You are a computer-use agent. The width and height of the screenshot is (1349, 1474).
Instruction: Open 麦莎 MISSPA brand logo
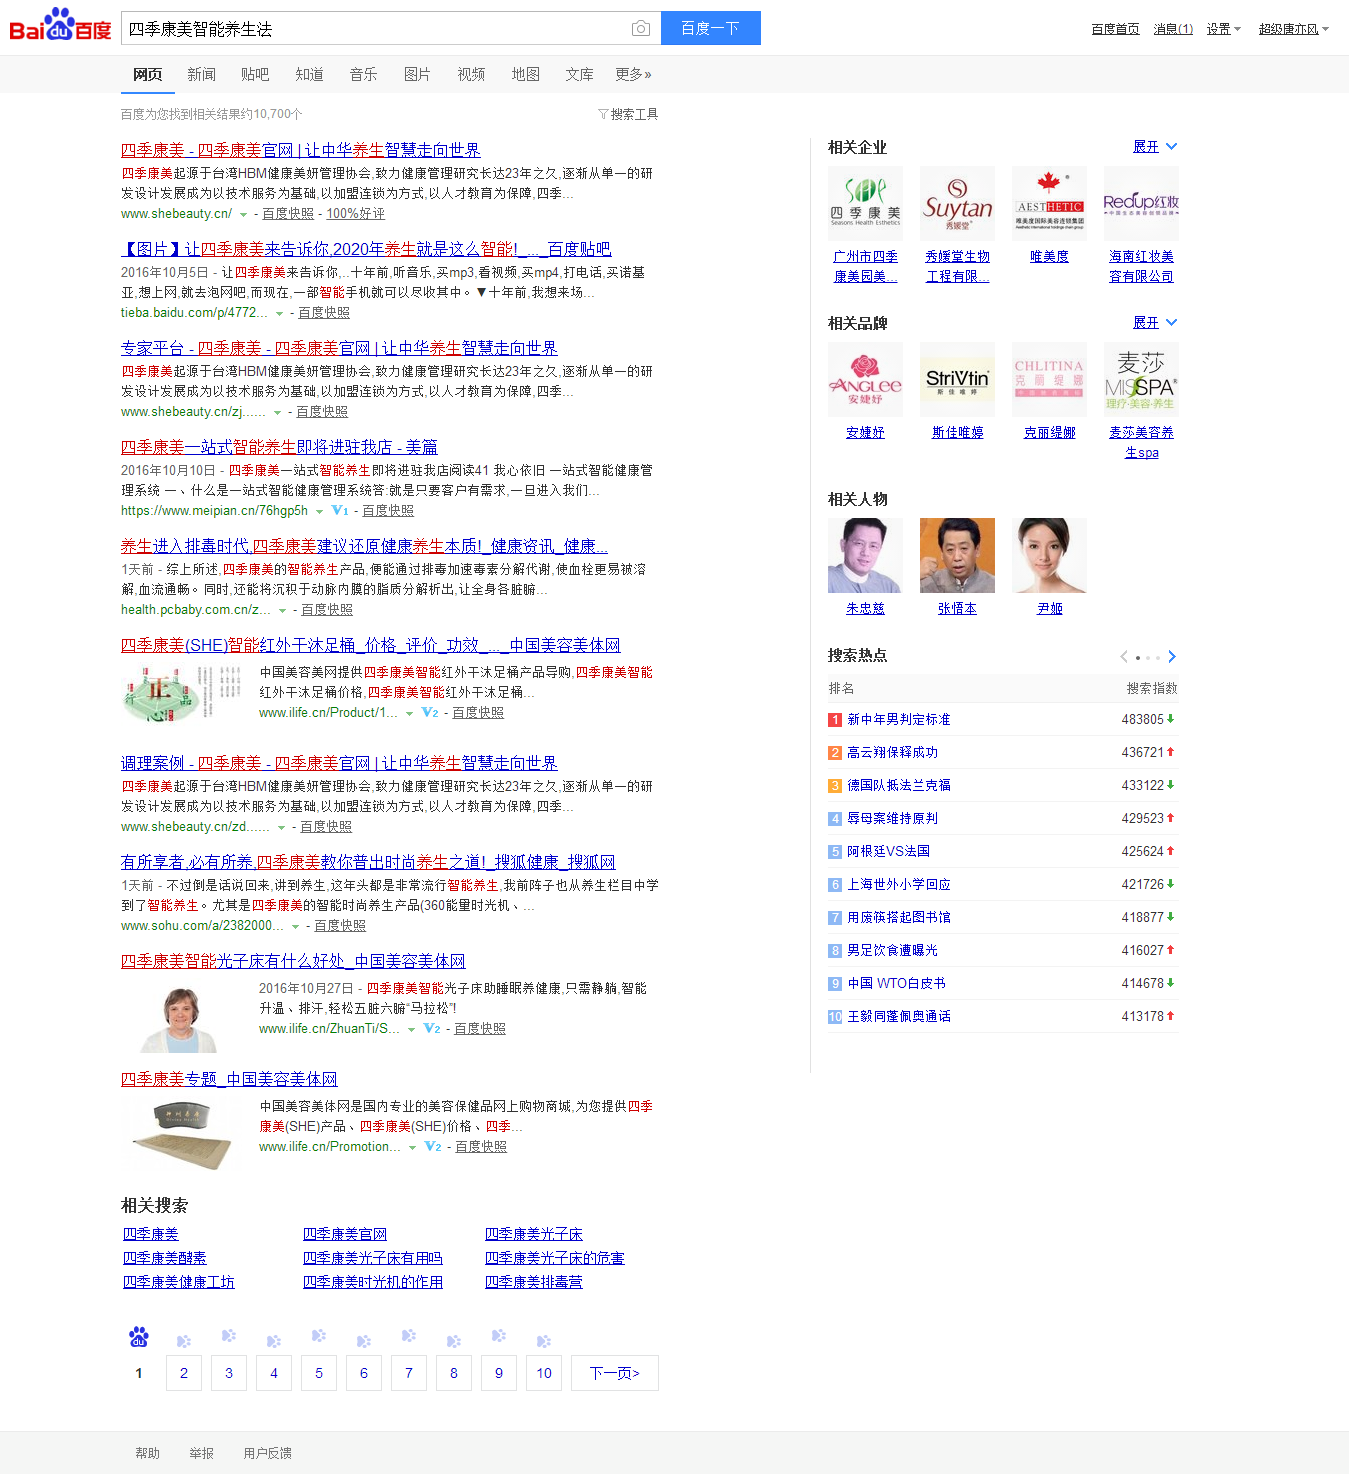click(1141, 380)
